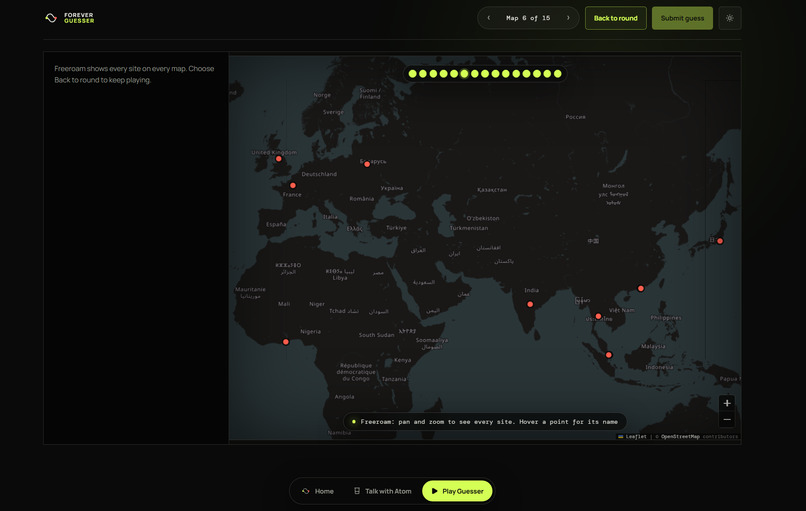The height and width of the screenshot is (511, 806).
Task: Click the last progress dot in the row
Action: [x=558, y=74]
